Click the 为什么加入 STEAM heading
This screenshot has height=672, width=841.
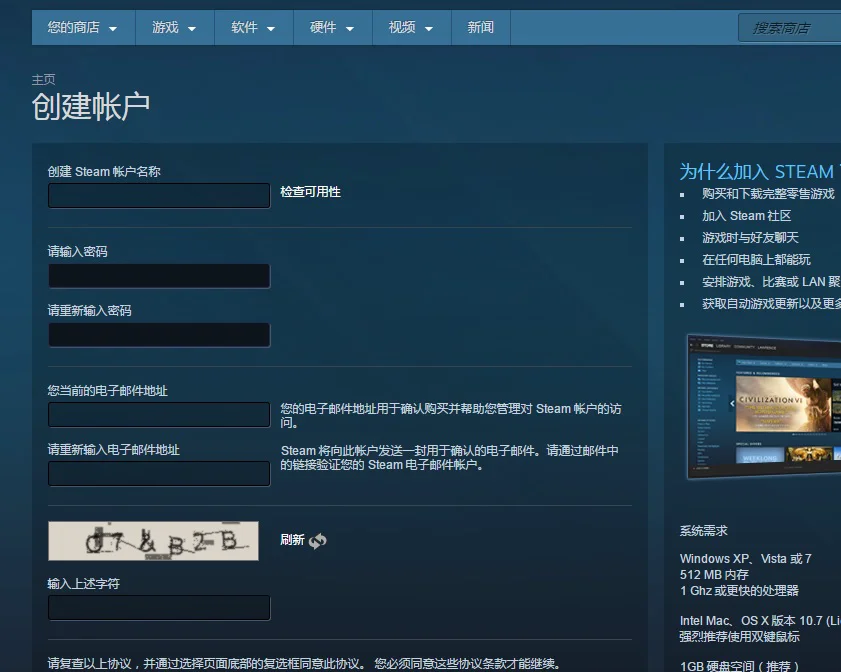point(759,172)
